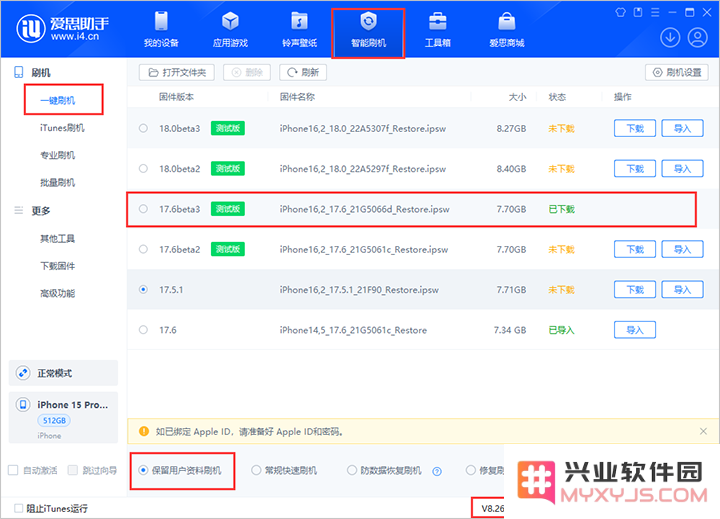Image resolution: width=720 pixels, height=519 pixels.
Task: Select the 17.6beta3 firmware radio button
Action: coord(143,209)
